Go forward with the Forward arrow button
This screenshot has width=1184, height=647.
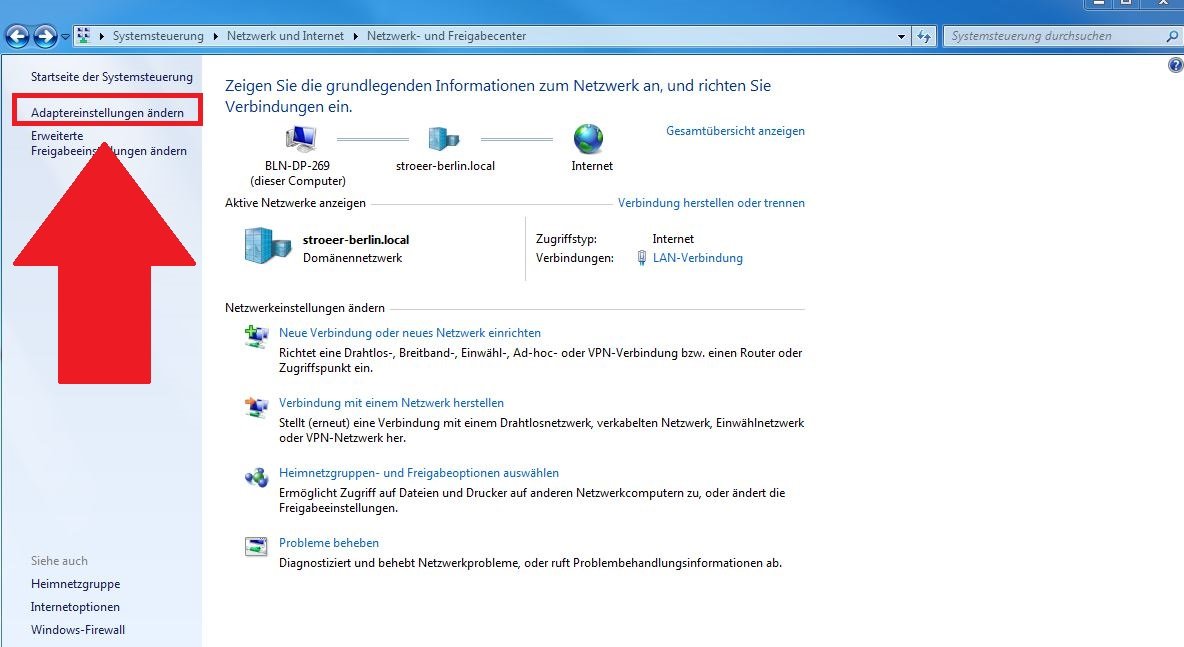point(45,35)
